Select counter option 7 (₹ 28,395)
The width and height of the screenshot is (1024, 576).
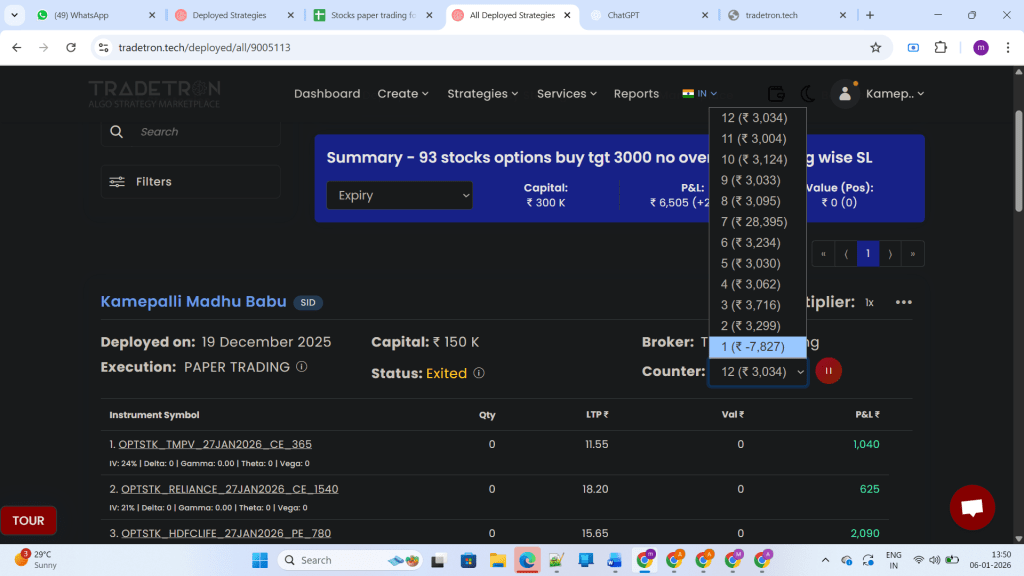pos(757,222)
